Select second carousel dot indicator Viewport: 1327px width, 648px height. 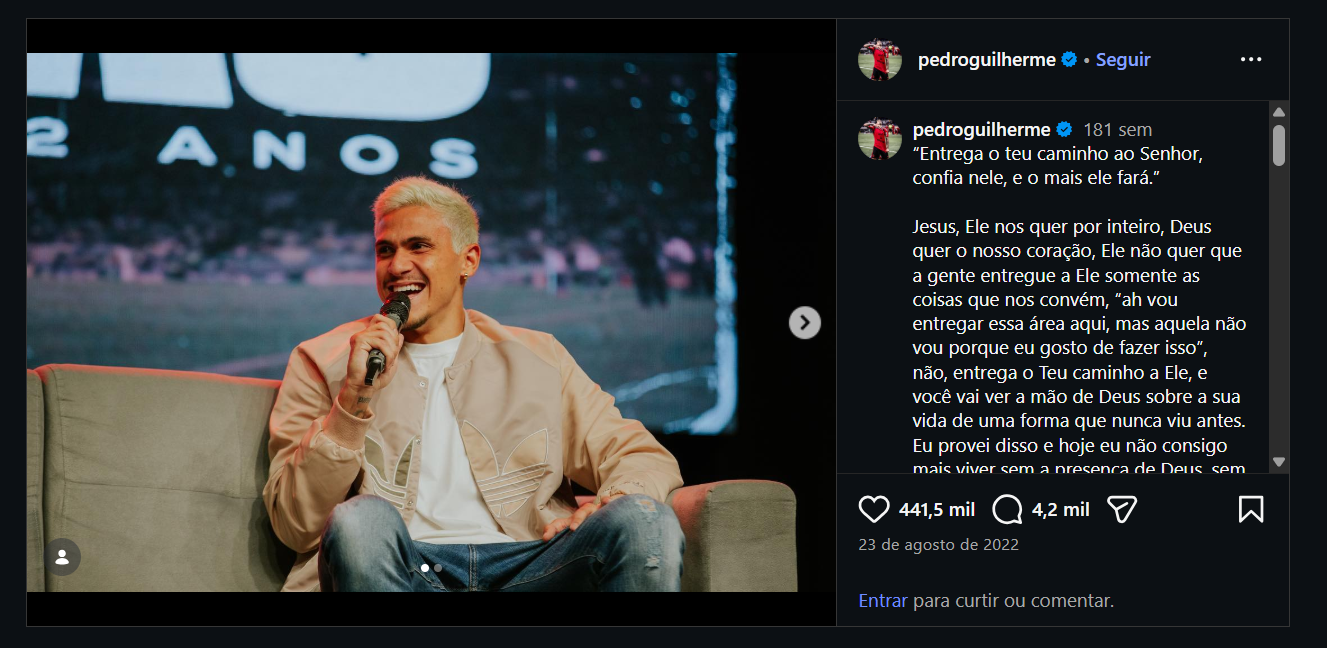pos(438,568)
